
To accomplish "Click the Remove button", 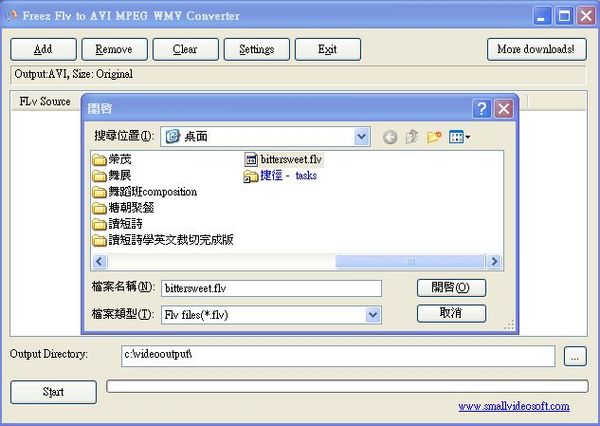I will tap(114, 49).
